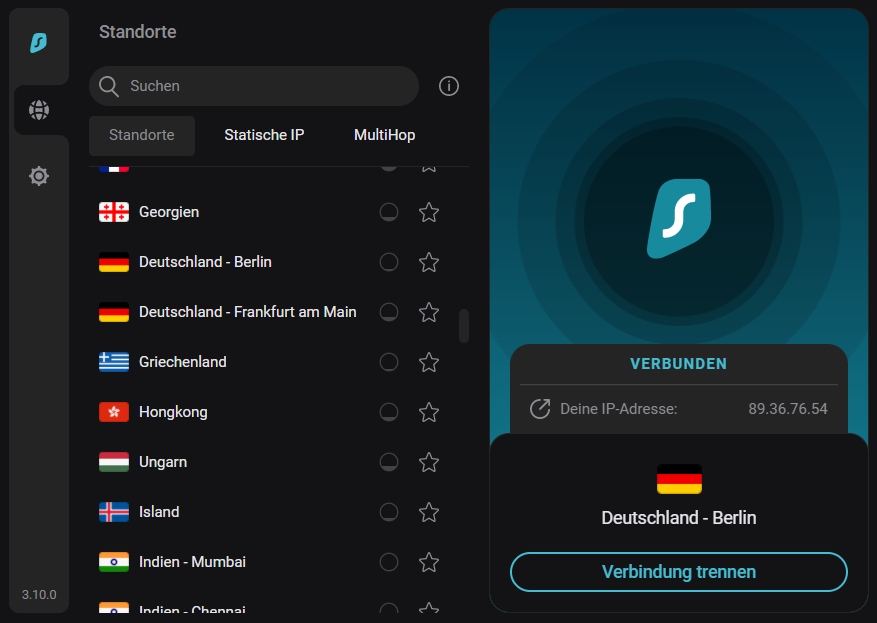Open the Surfshark logo home in sidebar
Image resolution: width=877 pixels, height=623 pixels.
point(39,43)
